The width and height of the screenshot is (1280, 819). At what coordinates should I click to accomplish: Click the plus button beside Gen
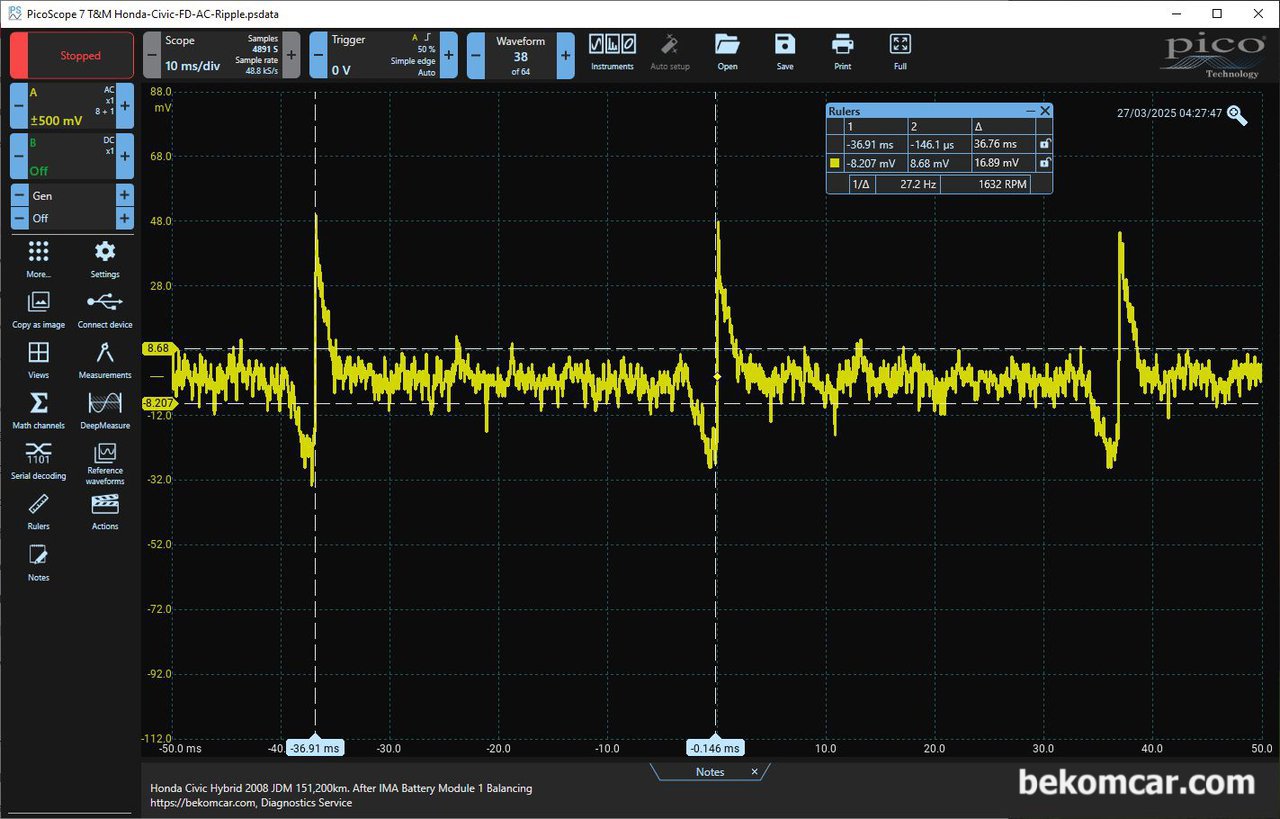(x=125, y=195)
